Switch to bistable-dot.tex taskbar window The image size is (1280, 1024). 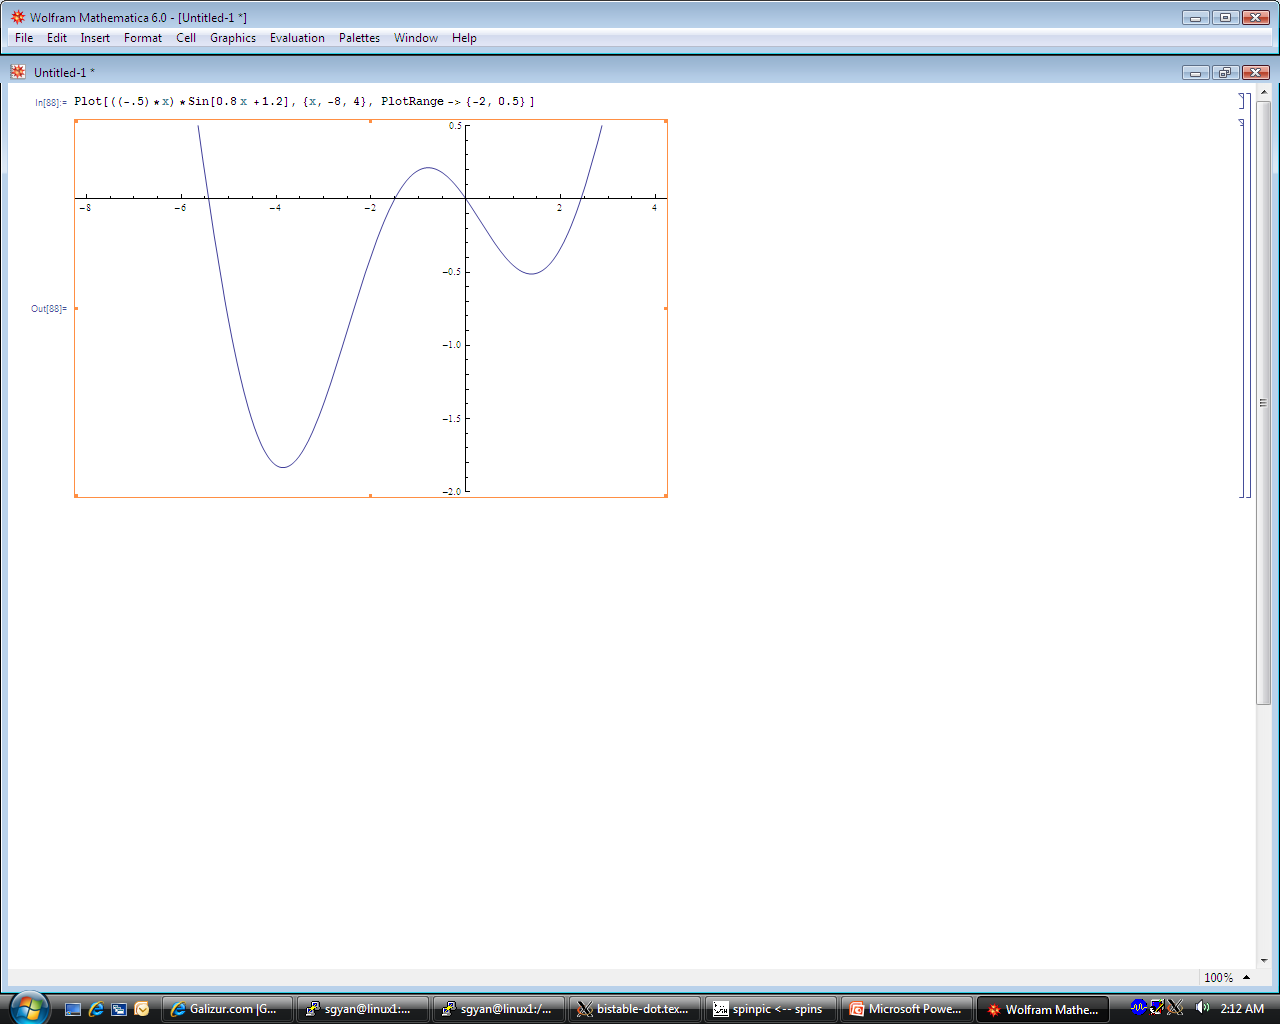pos(634,1009)
